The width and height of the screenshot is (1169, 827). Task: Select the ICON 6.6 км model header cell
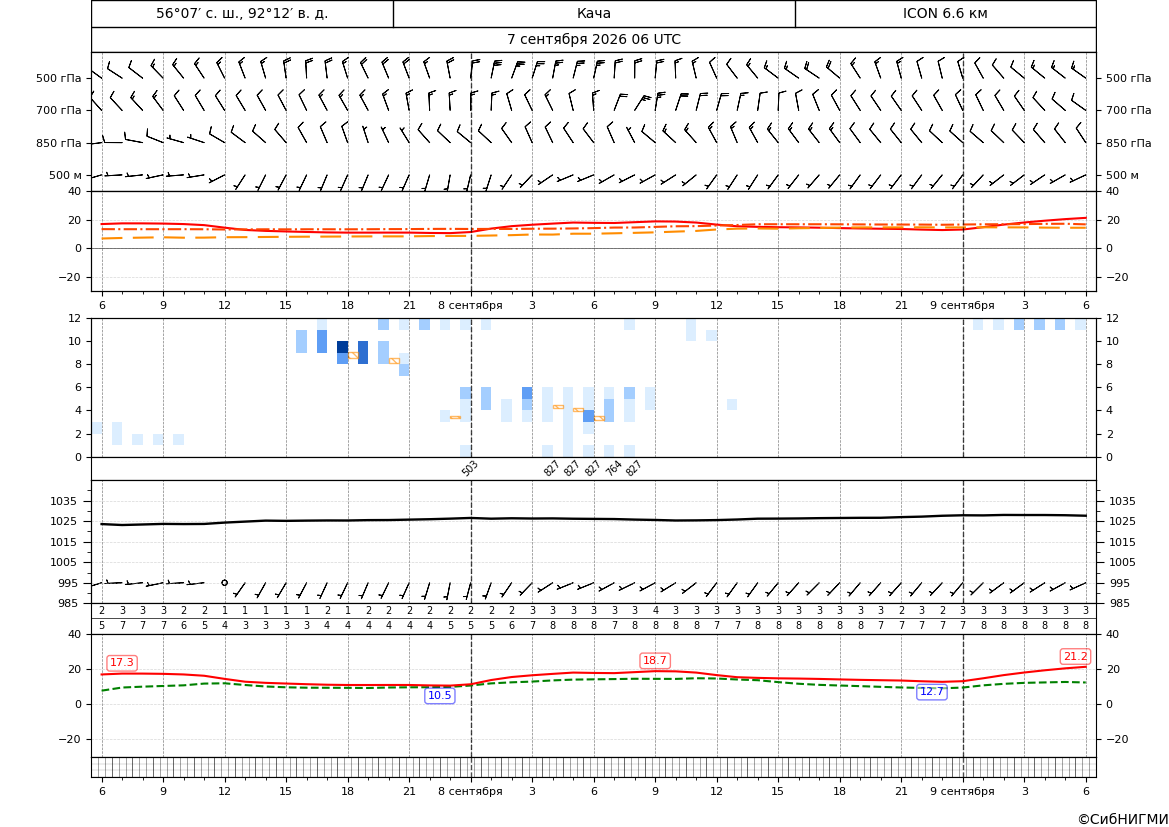coord(945,13)
